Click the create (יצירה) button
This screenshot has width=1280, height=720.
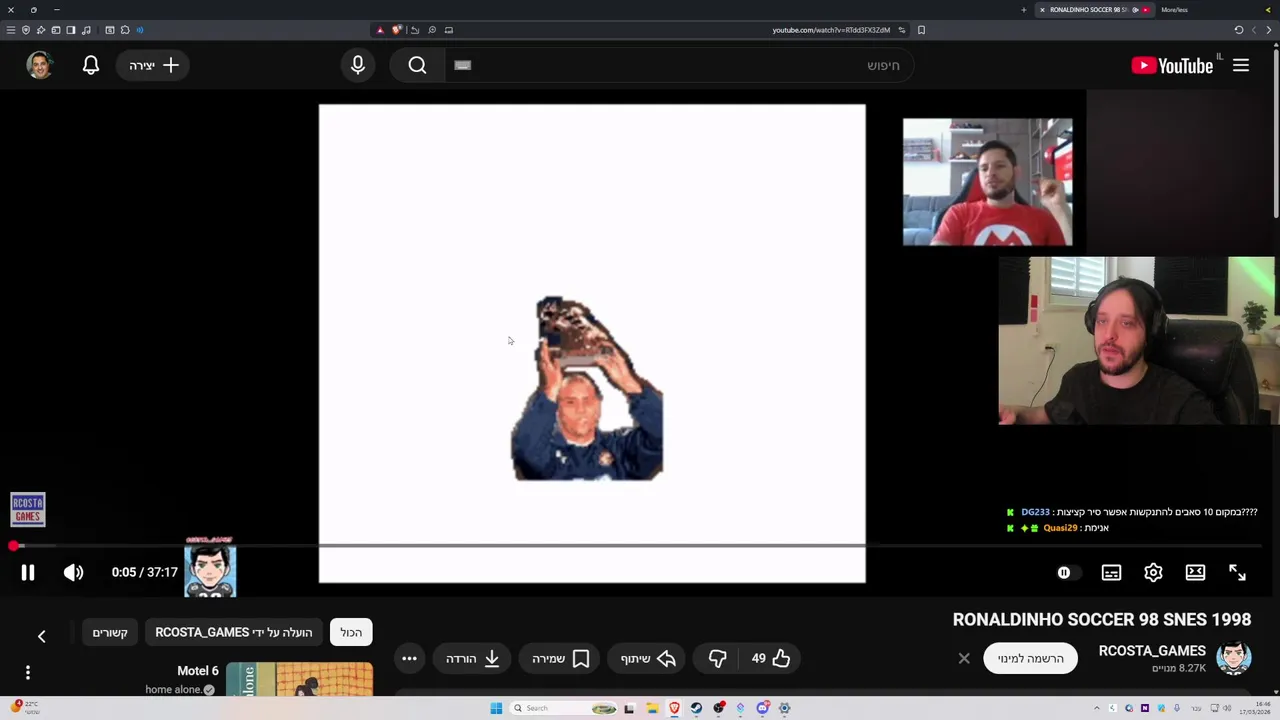click(154, 65)
